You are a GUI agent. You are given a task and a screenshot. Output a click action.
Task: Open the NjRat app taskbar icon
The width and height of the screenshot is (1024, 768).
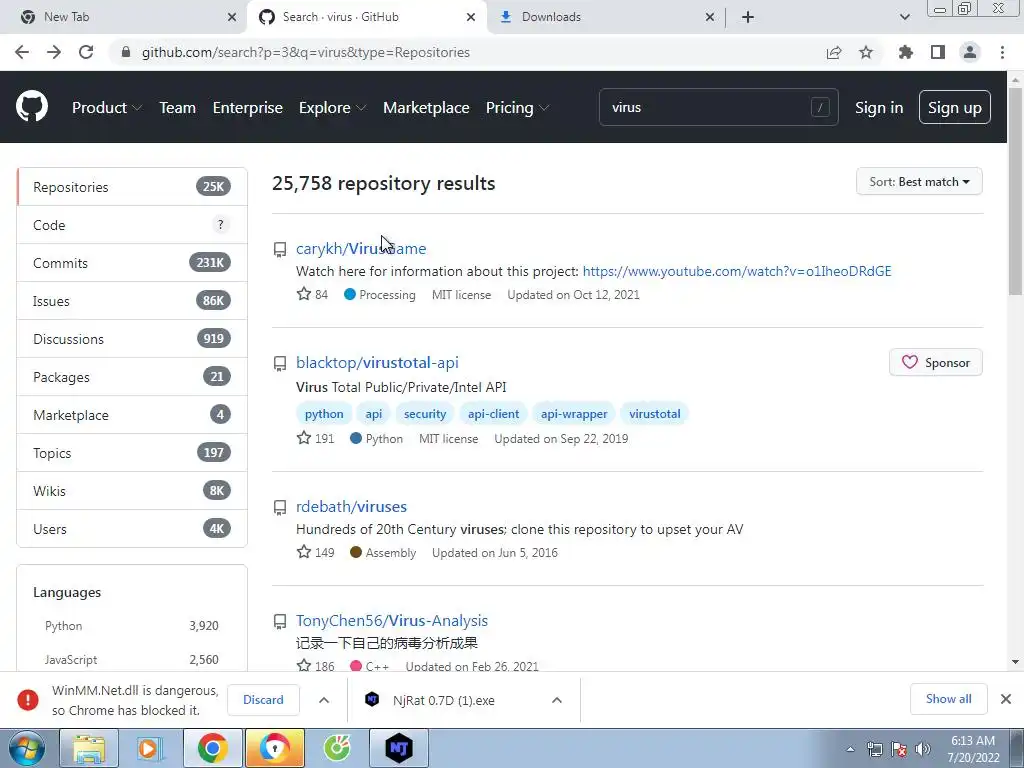coord(399,748)
